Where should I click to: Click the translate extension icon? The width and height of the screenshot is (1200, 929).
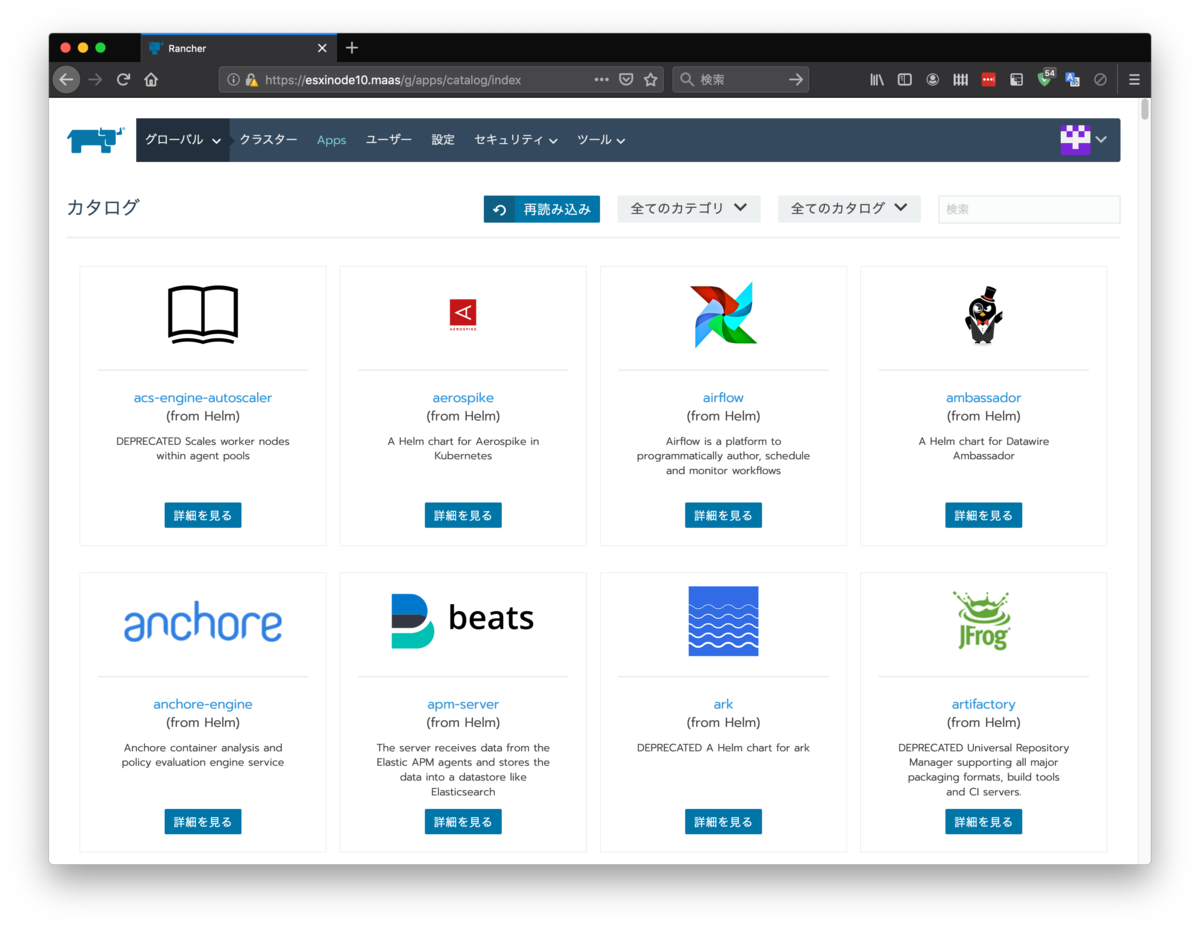coord(1072,80)
